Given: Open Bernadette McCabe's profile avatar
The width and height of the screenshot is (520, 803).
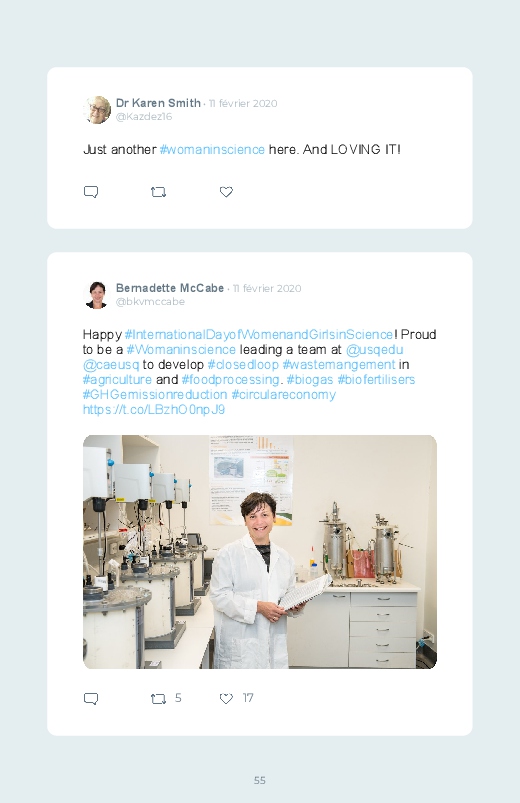Looking at the screenshot, I should [97, 295].
